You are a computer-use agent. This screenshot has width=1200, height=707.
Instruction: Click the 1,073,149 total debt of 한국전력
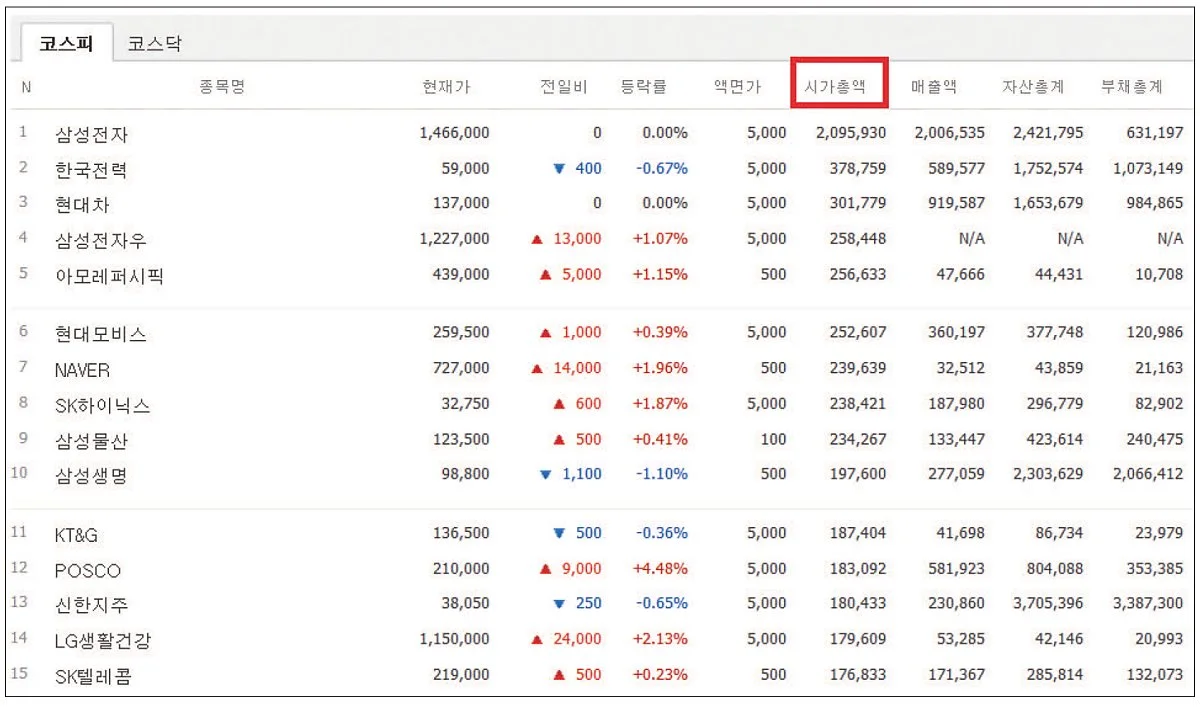coord(1148,168)
